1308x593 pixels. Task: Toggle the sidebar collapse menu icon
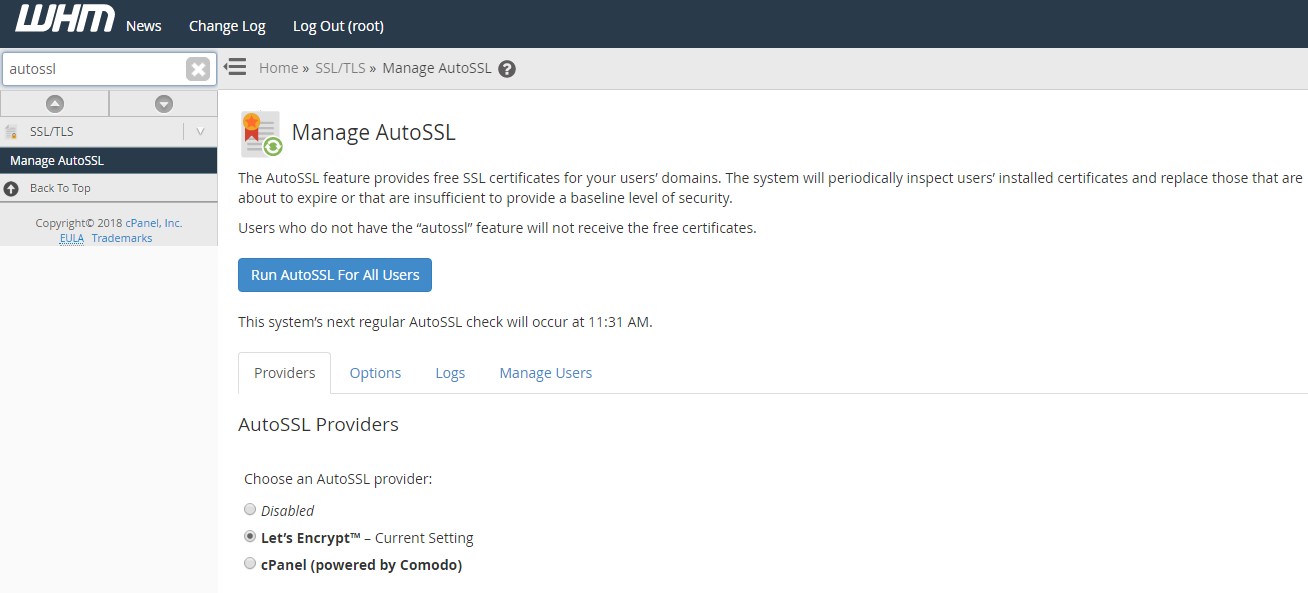235,67
